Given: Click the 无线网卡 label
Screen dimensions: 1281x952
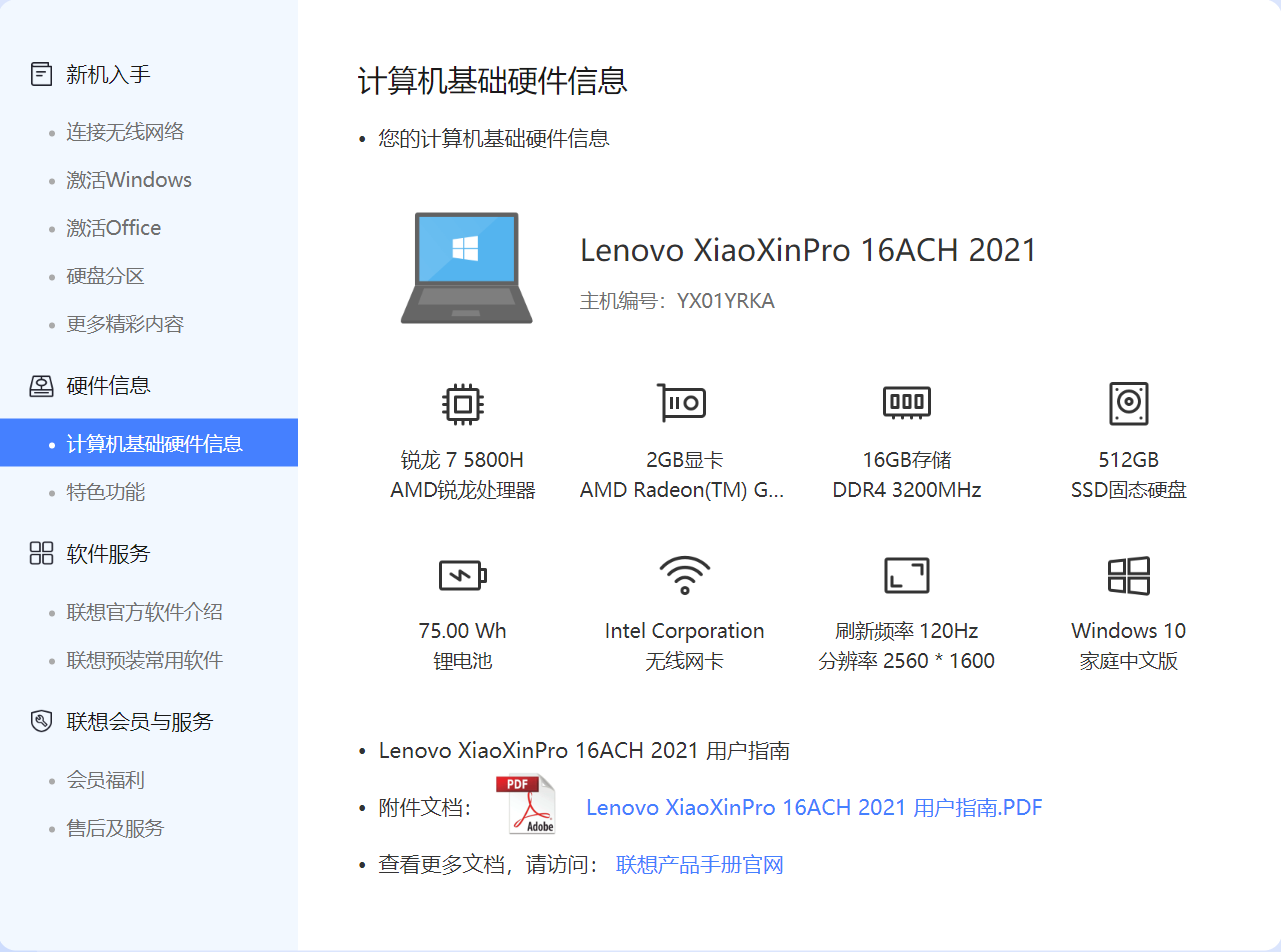Looking at the screenshot, I should pyautogui.click(x=685, y=661).
